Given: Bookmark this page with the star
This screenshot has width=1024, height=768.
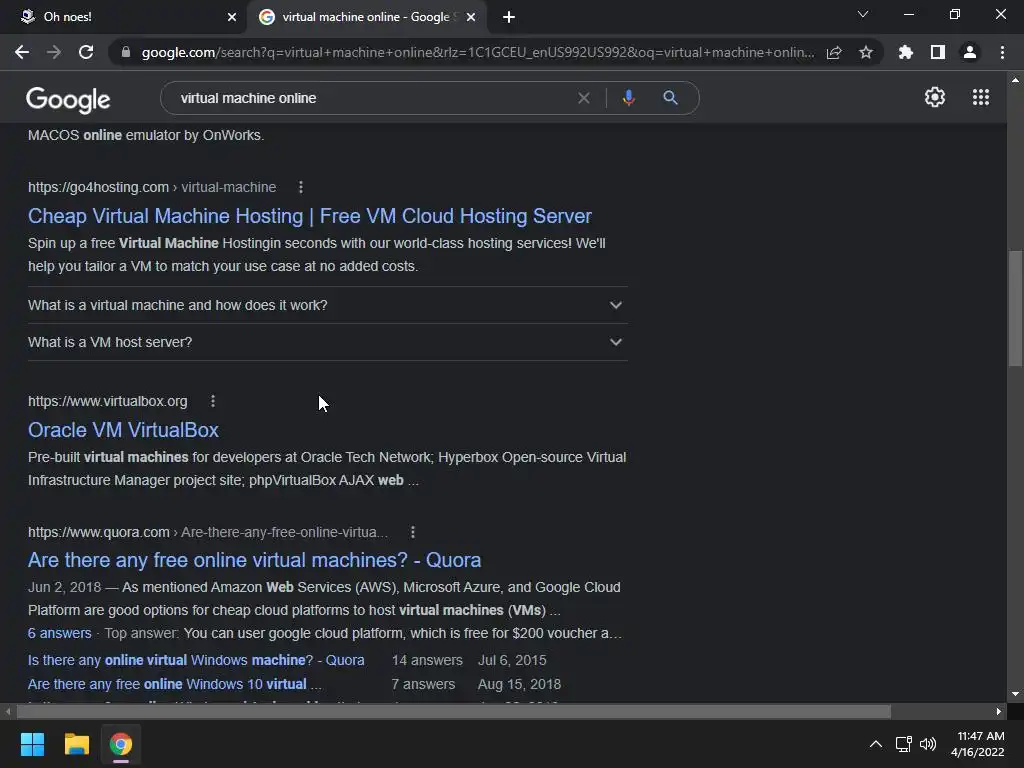Looking at the screenshot, I should point(866,52).
